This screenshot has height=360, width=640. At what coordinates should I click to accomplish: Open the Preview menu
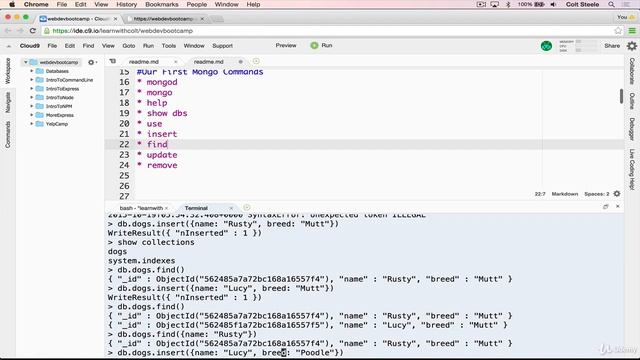pos(286,45)
